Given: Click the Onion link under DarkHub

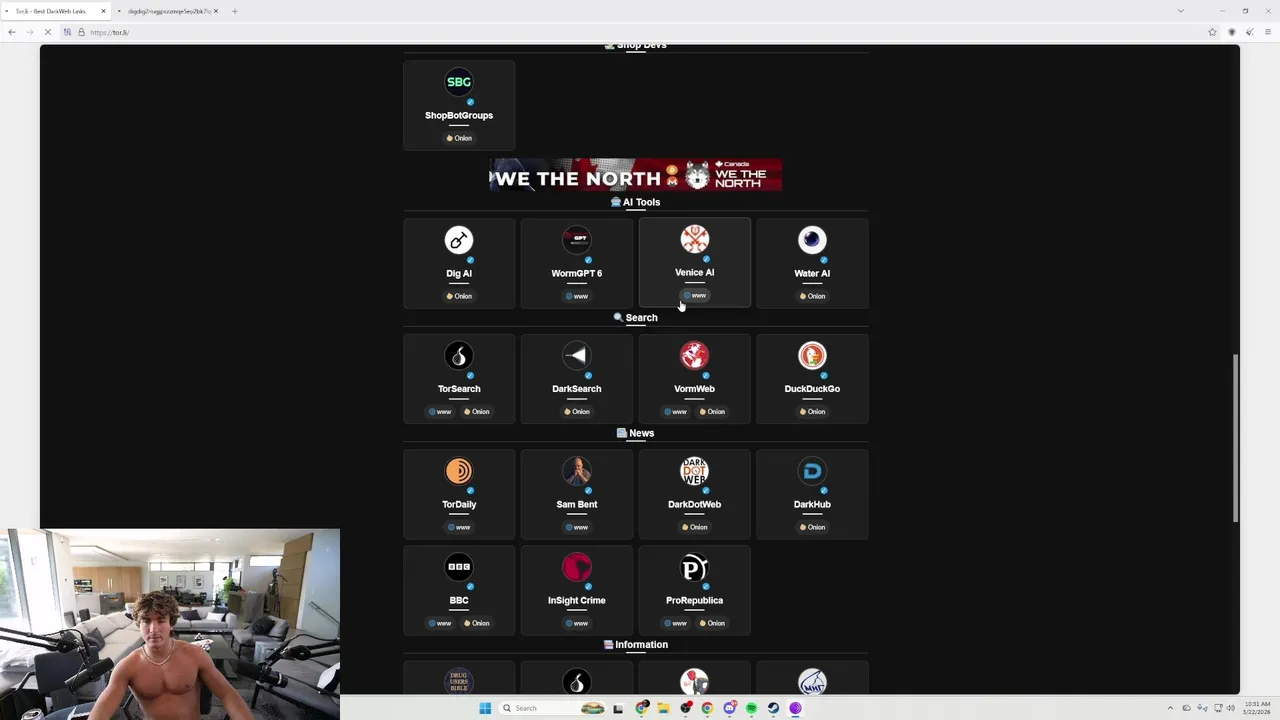Looking at the screenshot, I should pyautogui.click(x=812, y=527).
